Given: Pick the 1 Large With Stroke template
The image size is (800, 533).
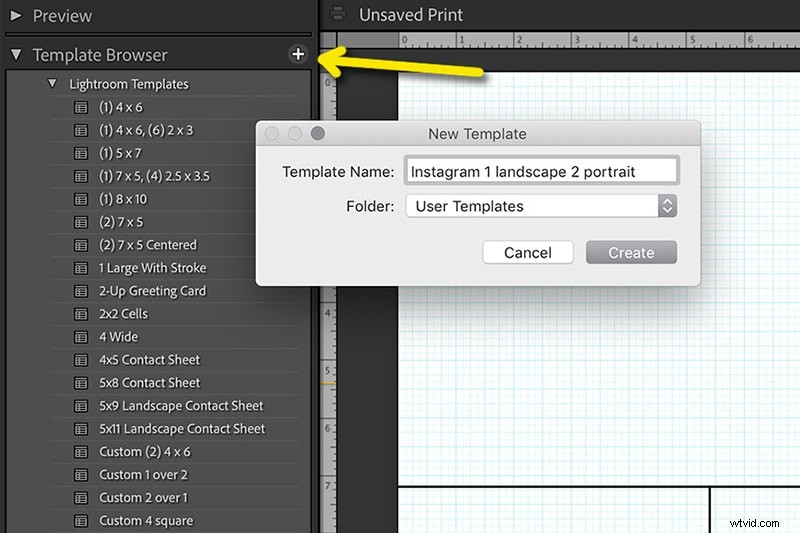Looking at the screenshot, I should click(x=153, y=268).
